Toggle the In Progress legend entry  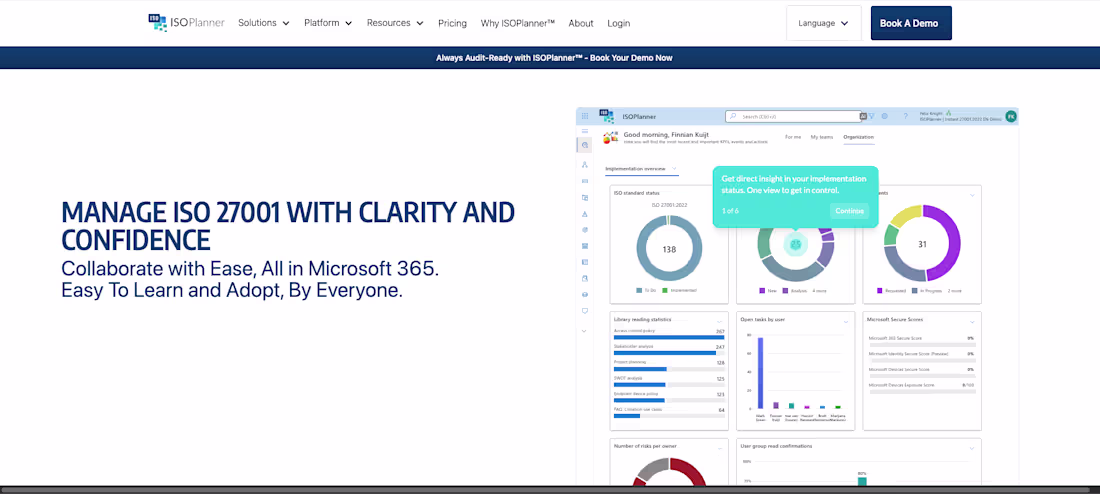coord(925,290)
